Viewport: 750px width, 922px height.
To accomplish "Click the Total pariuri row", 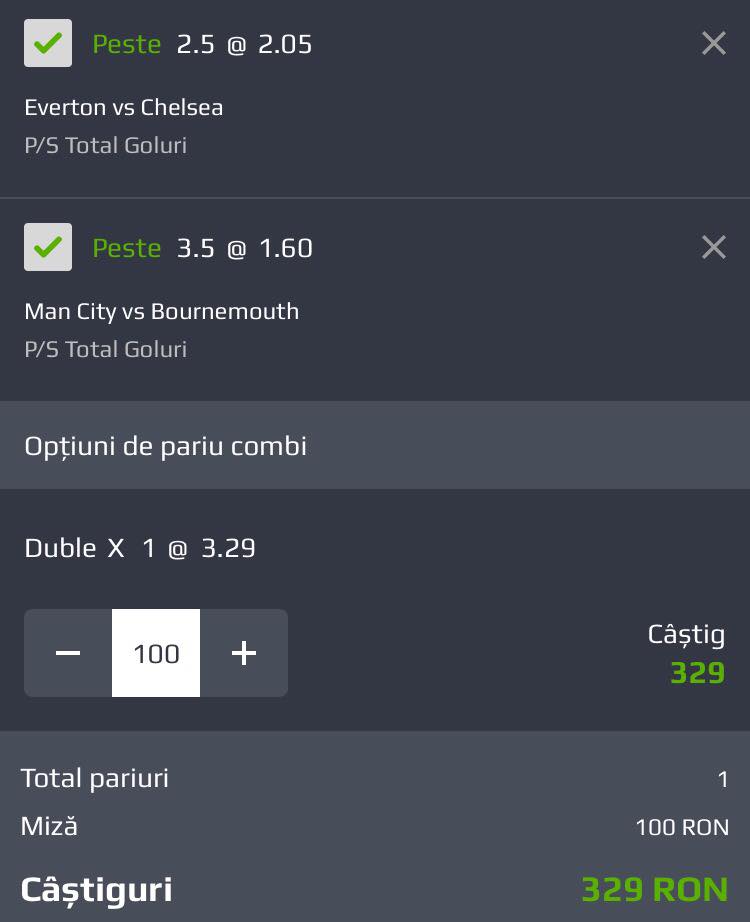I will coord(375,779).
